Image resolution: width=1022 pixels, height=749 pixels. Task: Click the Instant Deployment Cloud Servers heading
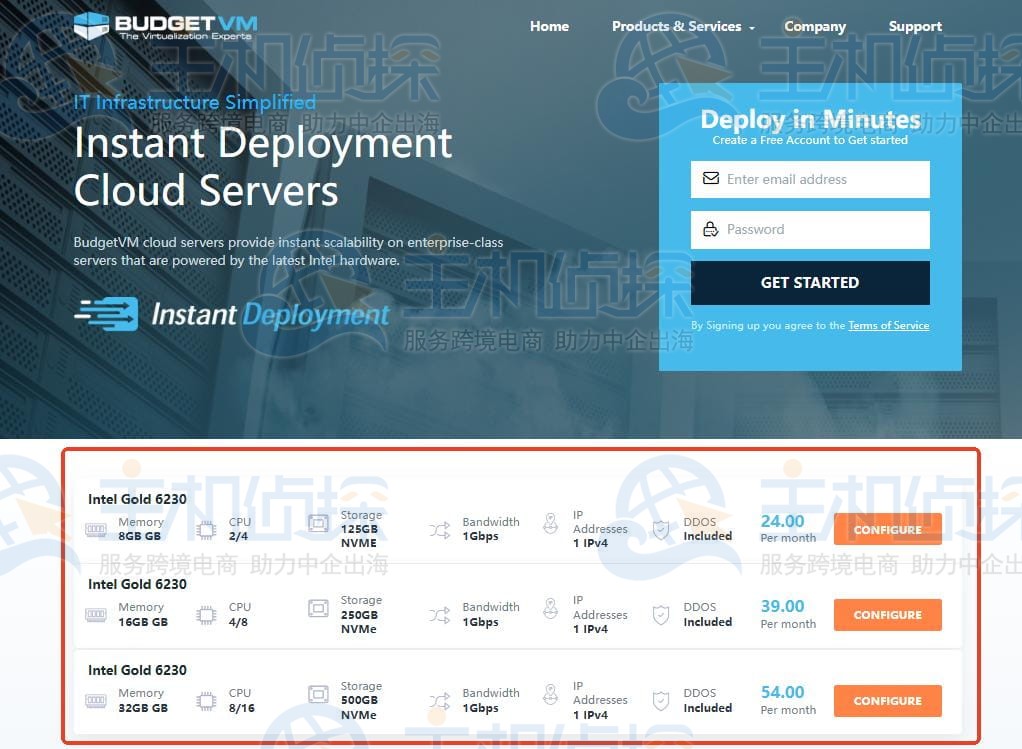pyautogui.click(x=263, y=166)
